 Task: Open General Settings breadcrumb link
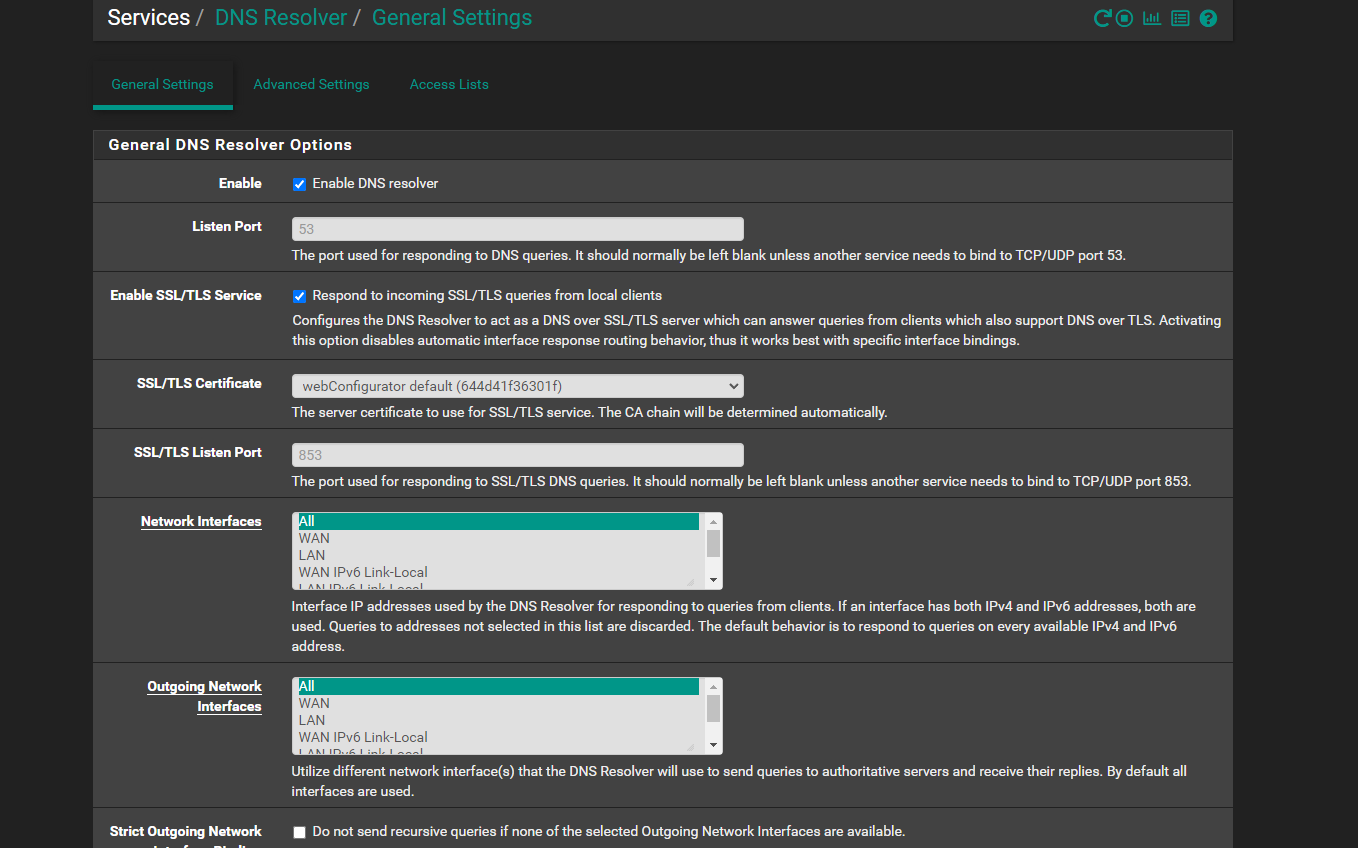(x=452, y=18)
